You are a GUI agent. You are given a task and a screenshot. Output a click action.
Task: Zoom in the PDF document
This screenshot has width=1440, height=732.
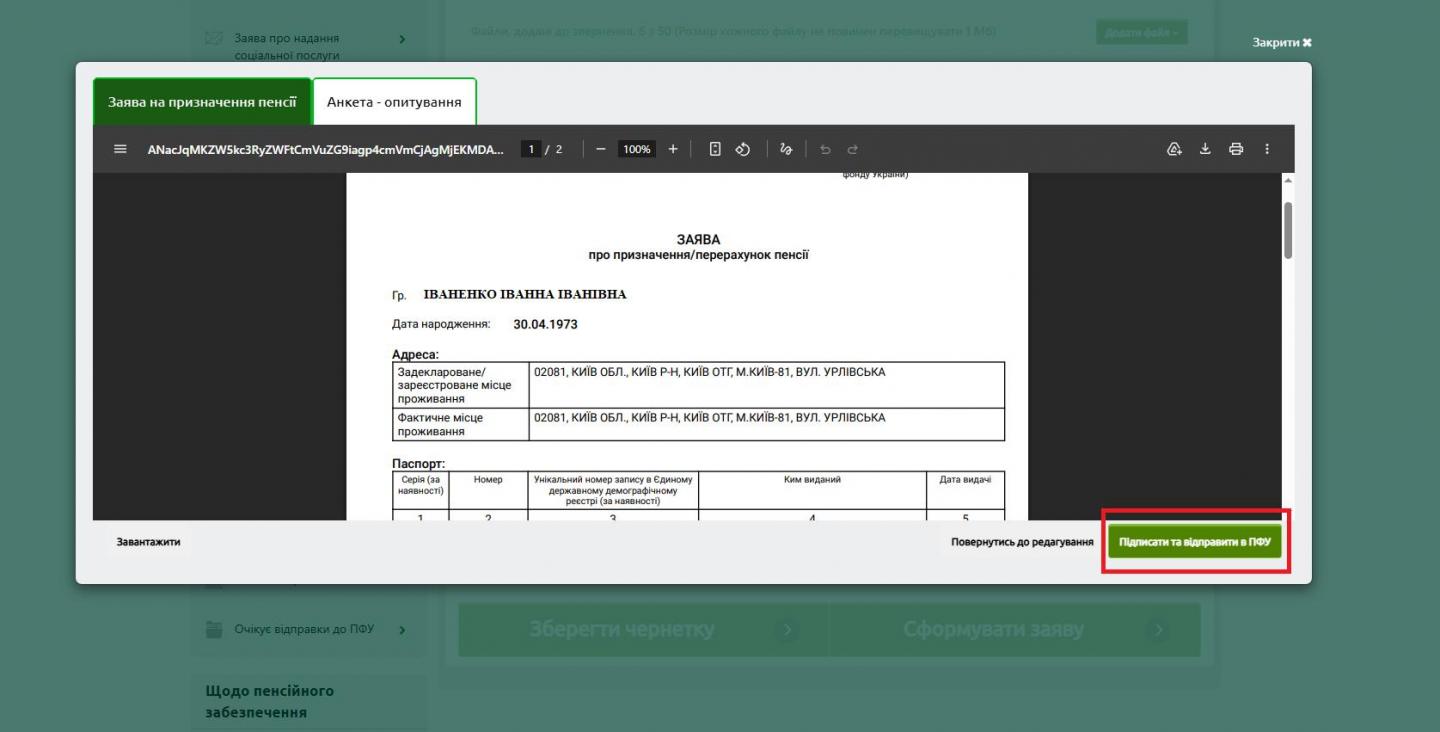coord(673,149)
